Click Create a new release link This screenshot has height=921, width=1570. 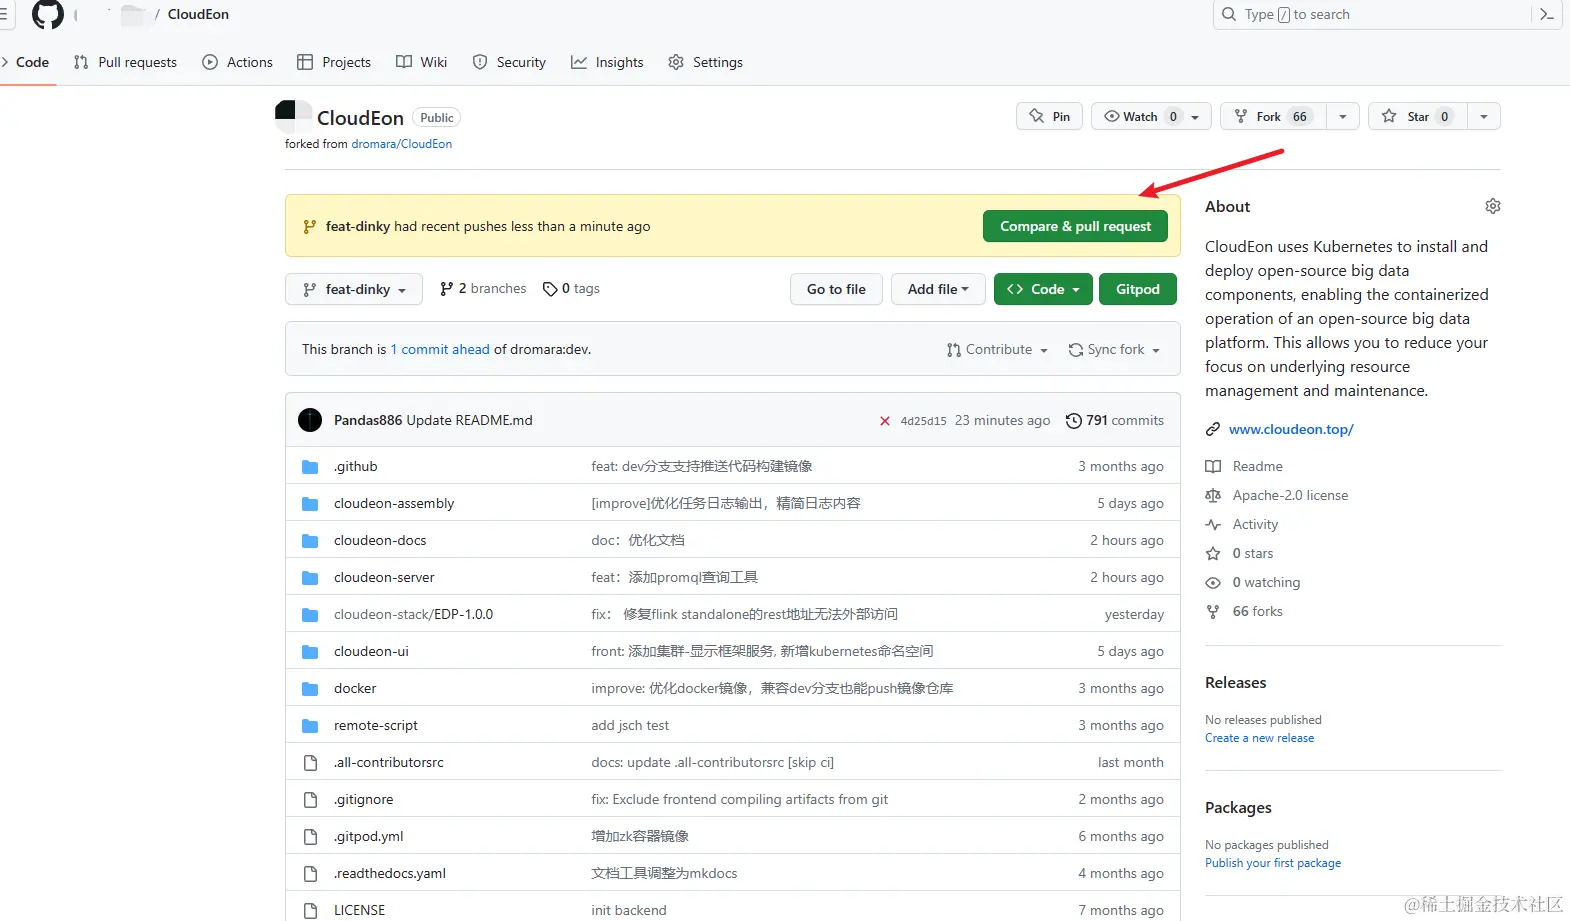click(x=1260, y=738)
